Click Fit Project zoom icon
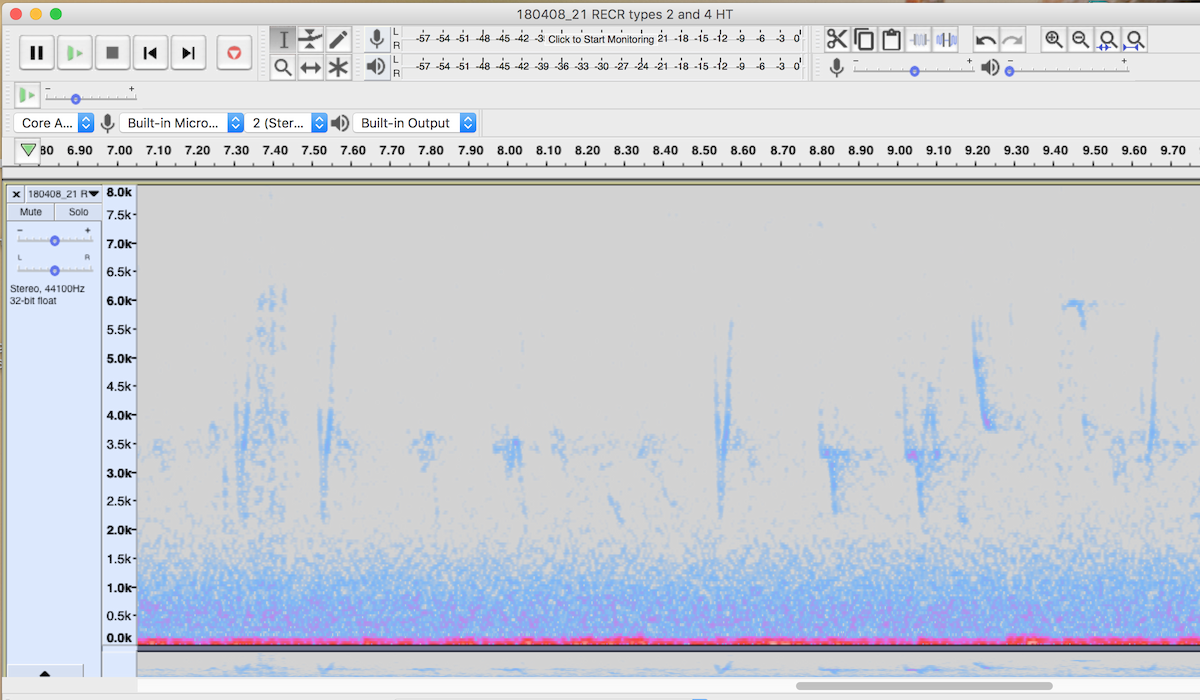The image size is (1200, 700). click(x=1134, y=40)
